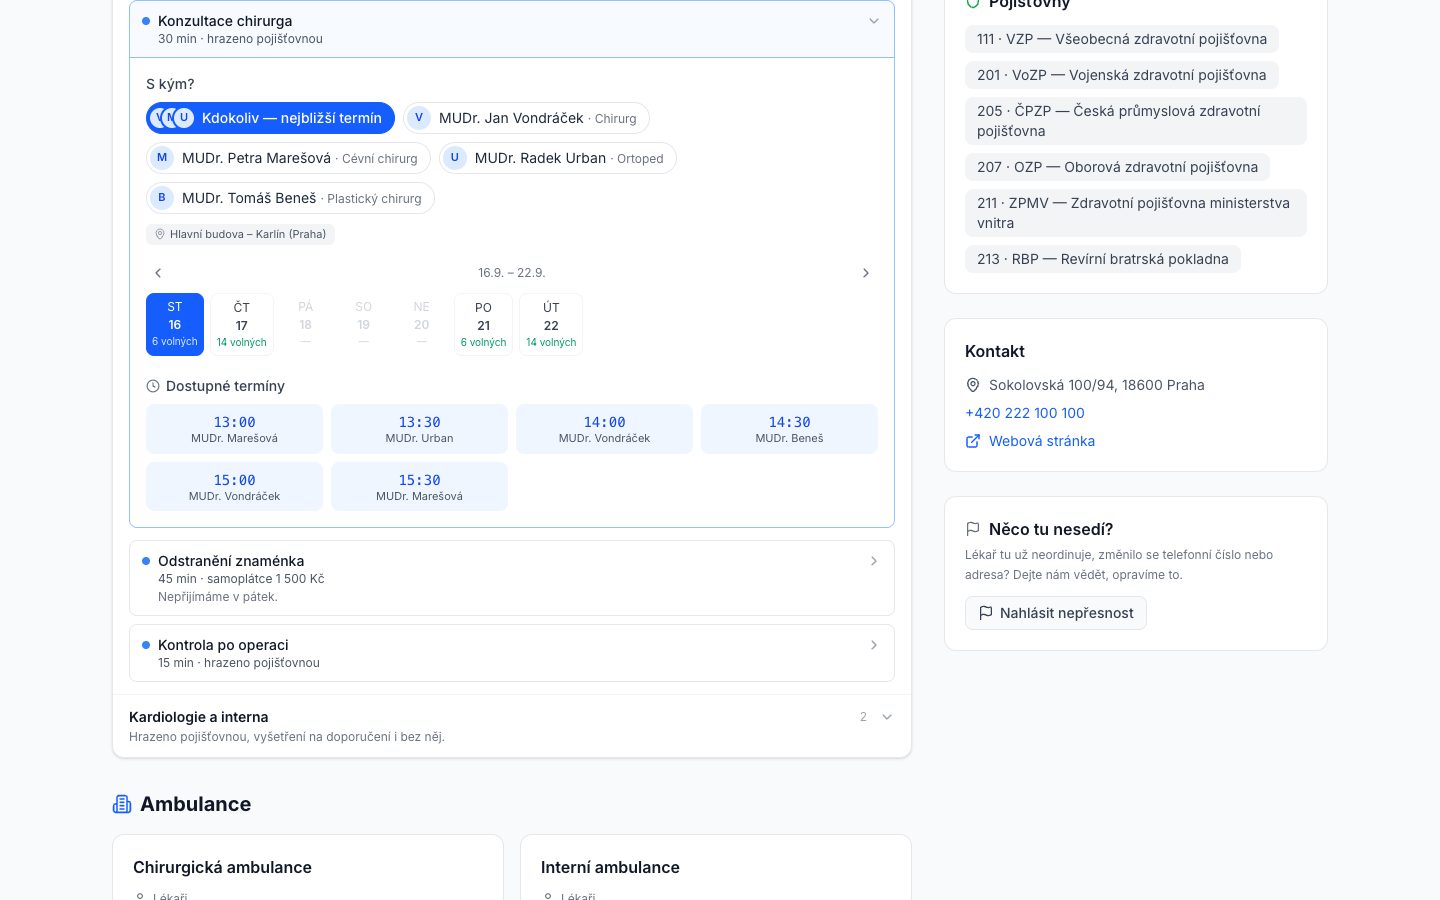
Task: Click the Ambulance section building icon
Action: tap(122, 804)
